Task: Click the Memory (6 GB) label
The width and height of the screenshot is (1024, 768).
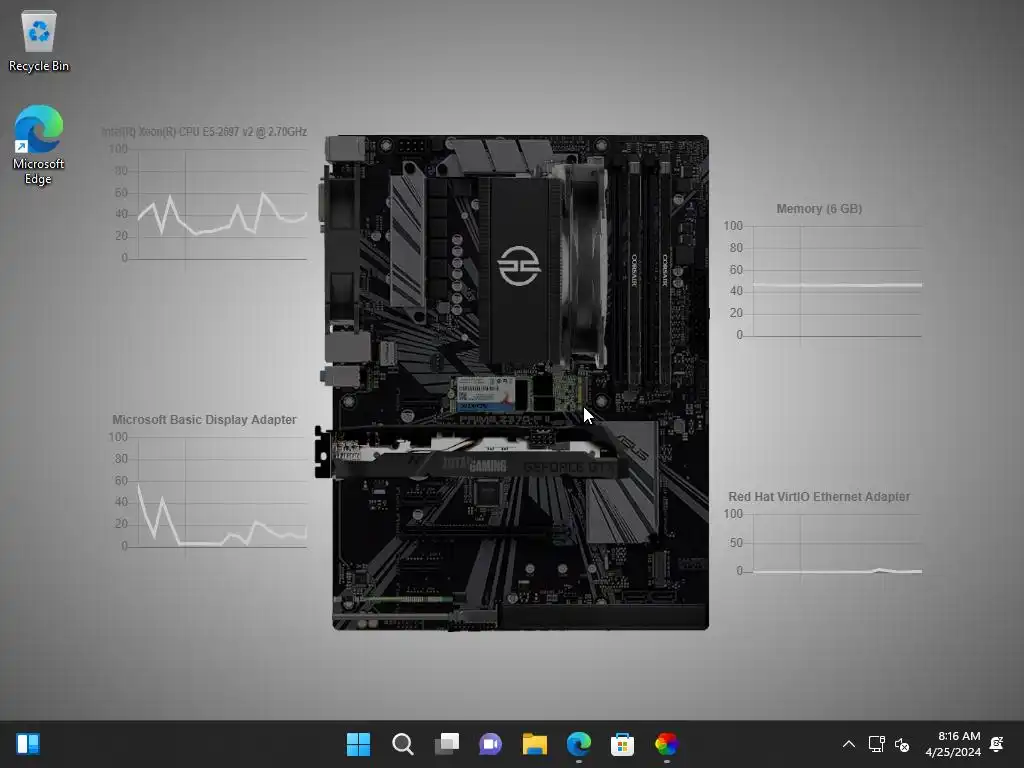Action: click(x=819, y=209)
